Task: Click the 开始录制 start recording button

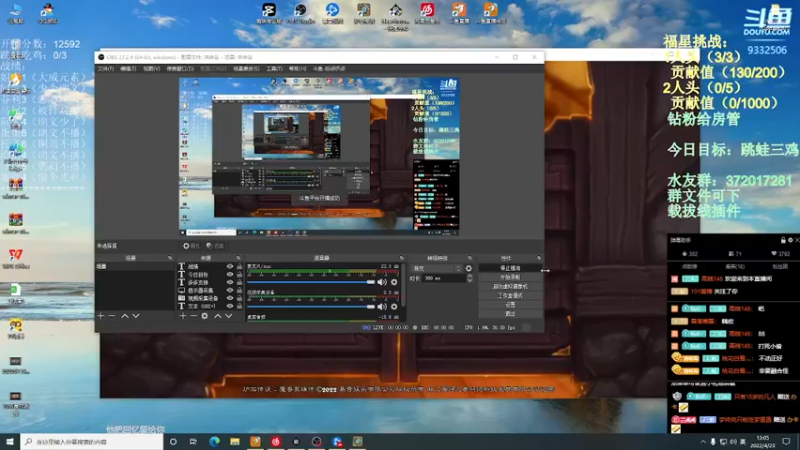Action: pos(510,278)
